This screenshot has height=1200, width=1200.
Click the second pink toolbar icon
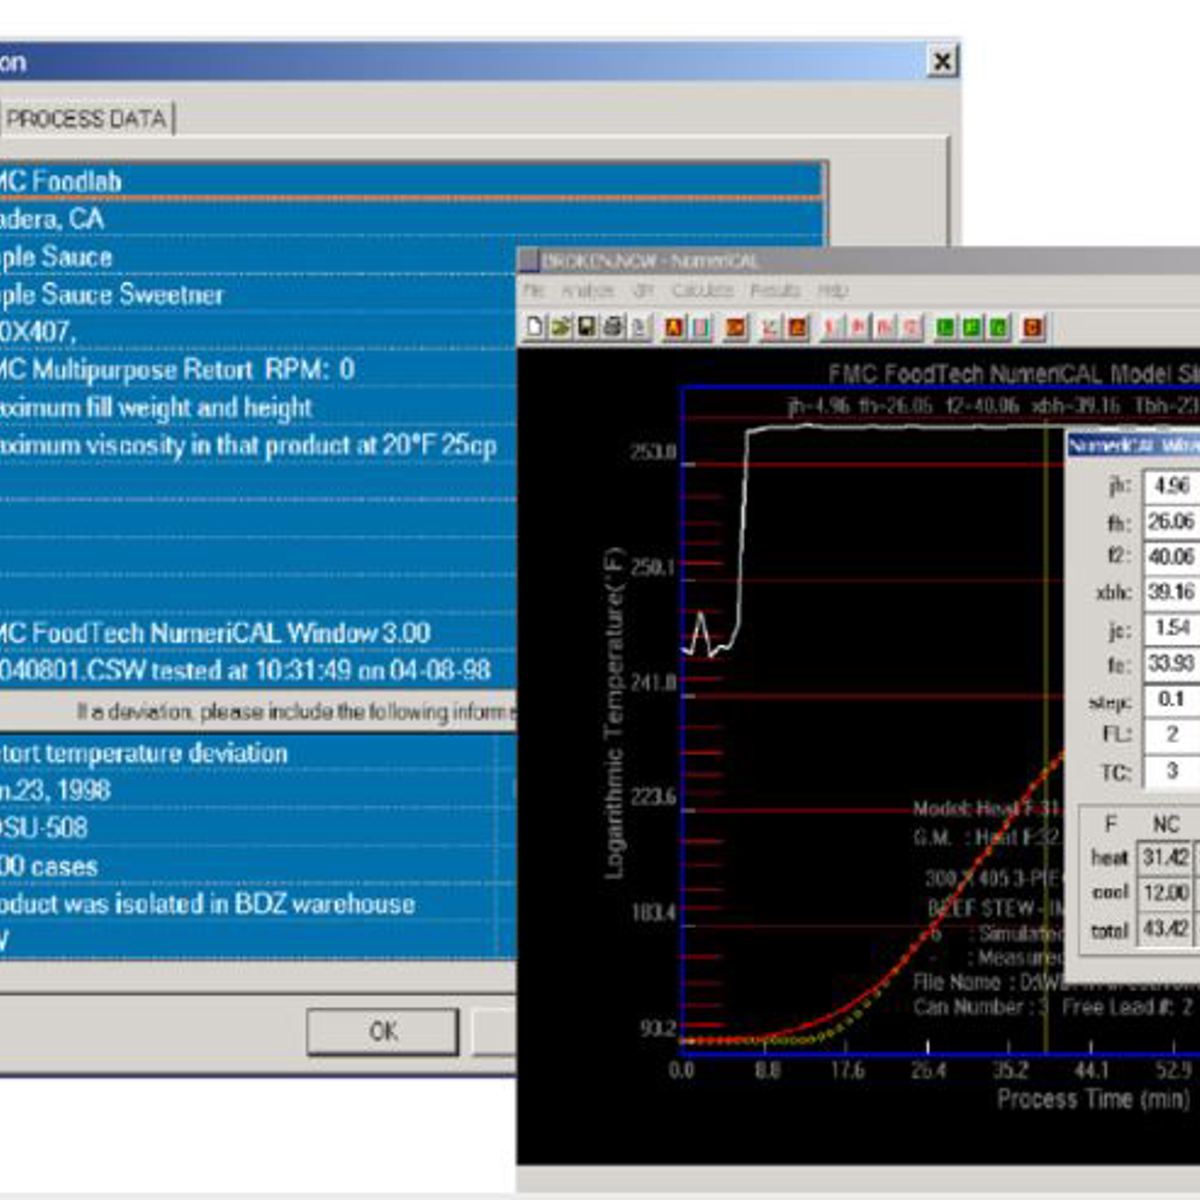[859, 326]
